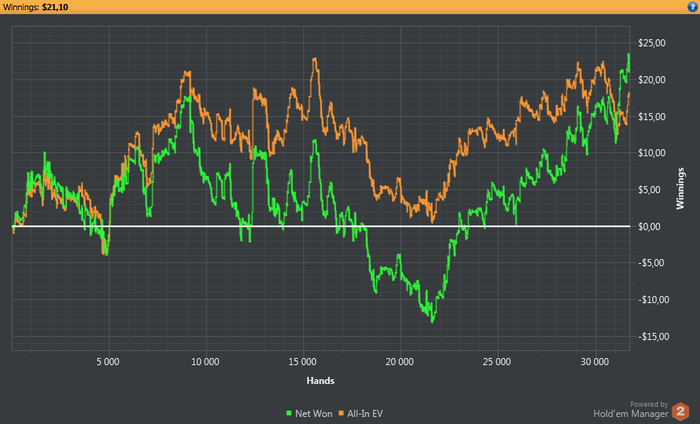Viewport: 700px width, 424px height.
Task: Click the -$10,00 axis label
Action: pos(653,300)
